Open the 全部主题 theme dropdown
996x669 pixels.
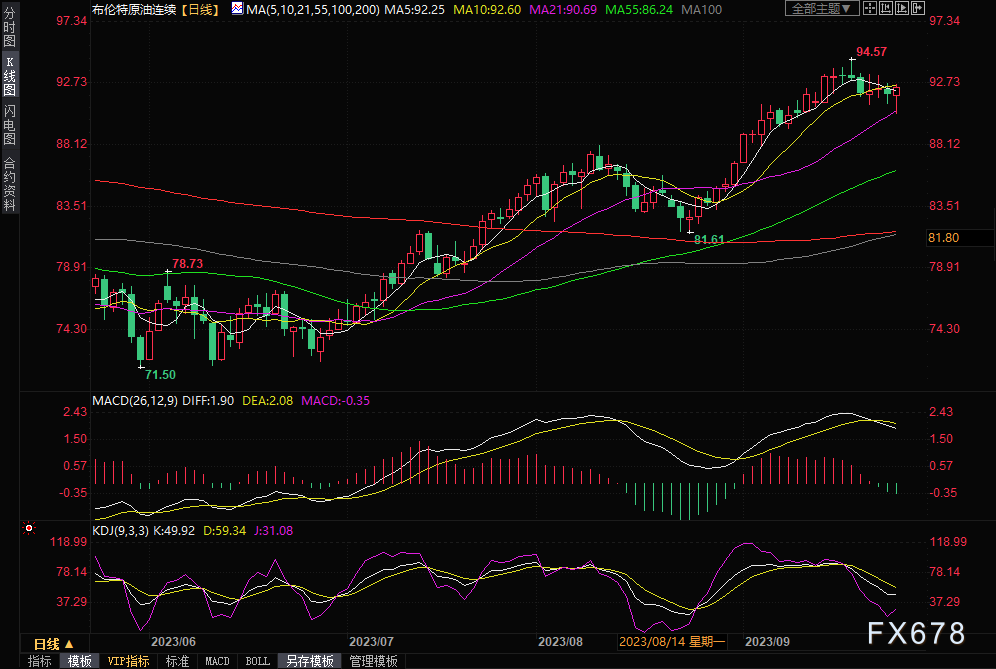[x=822, y=8]
